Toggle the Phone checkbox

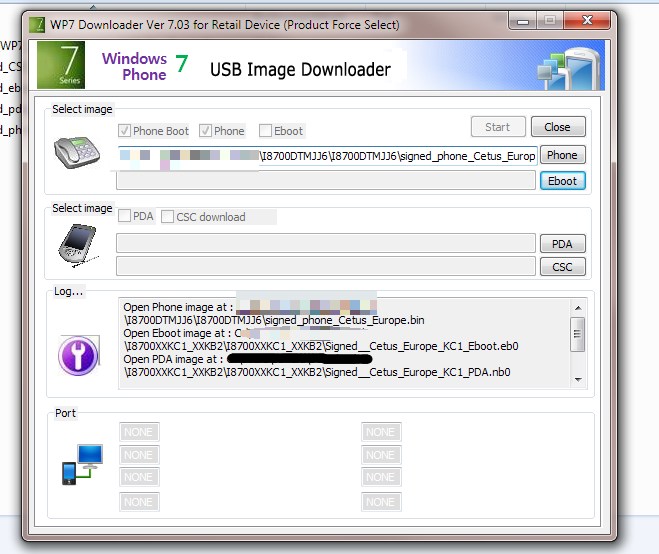tap(205, 131)
